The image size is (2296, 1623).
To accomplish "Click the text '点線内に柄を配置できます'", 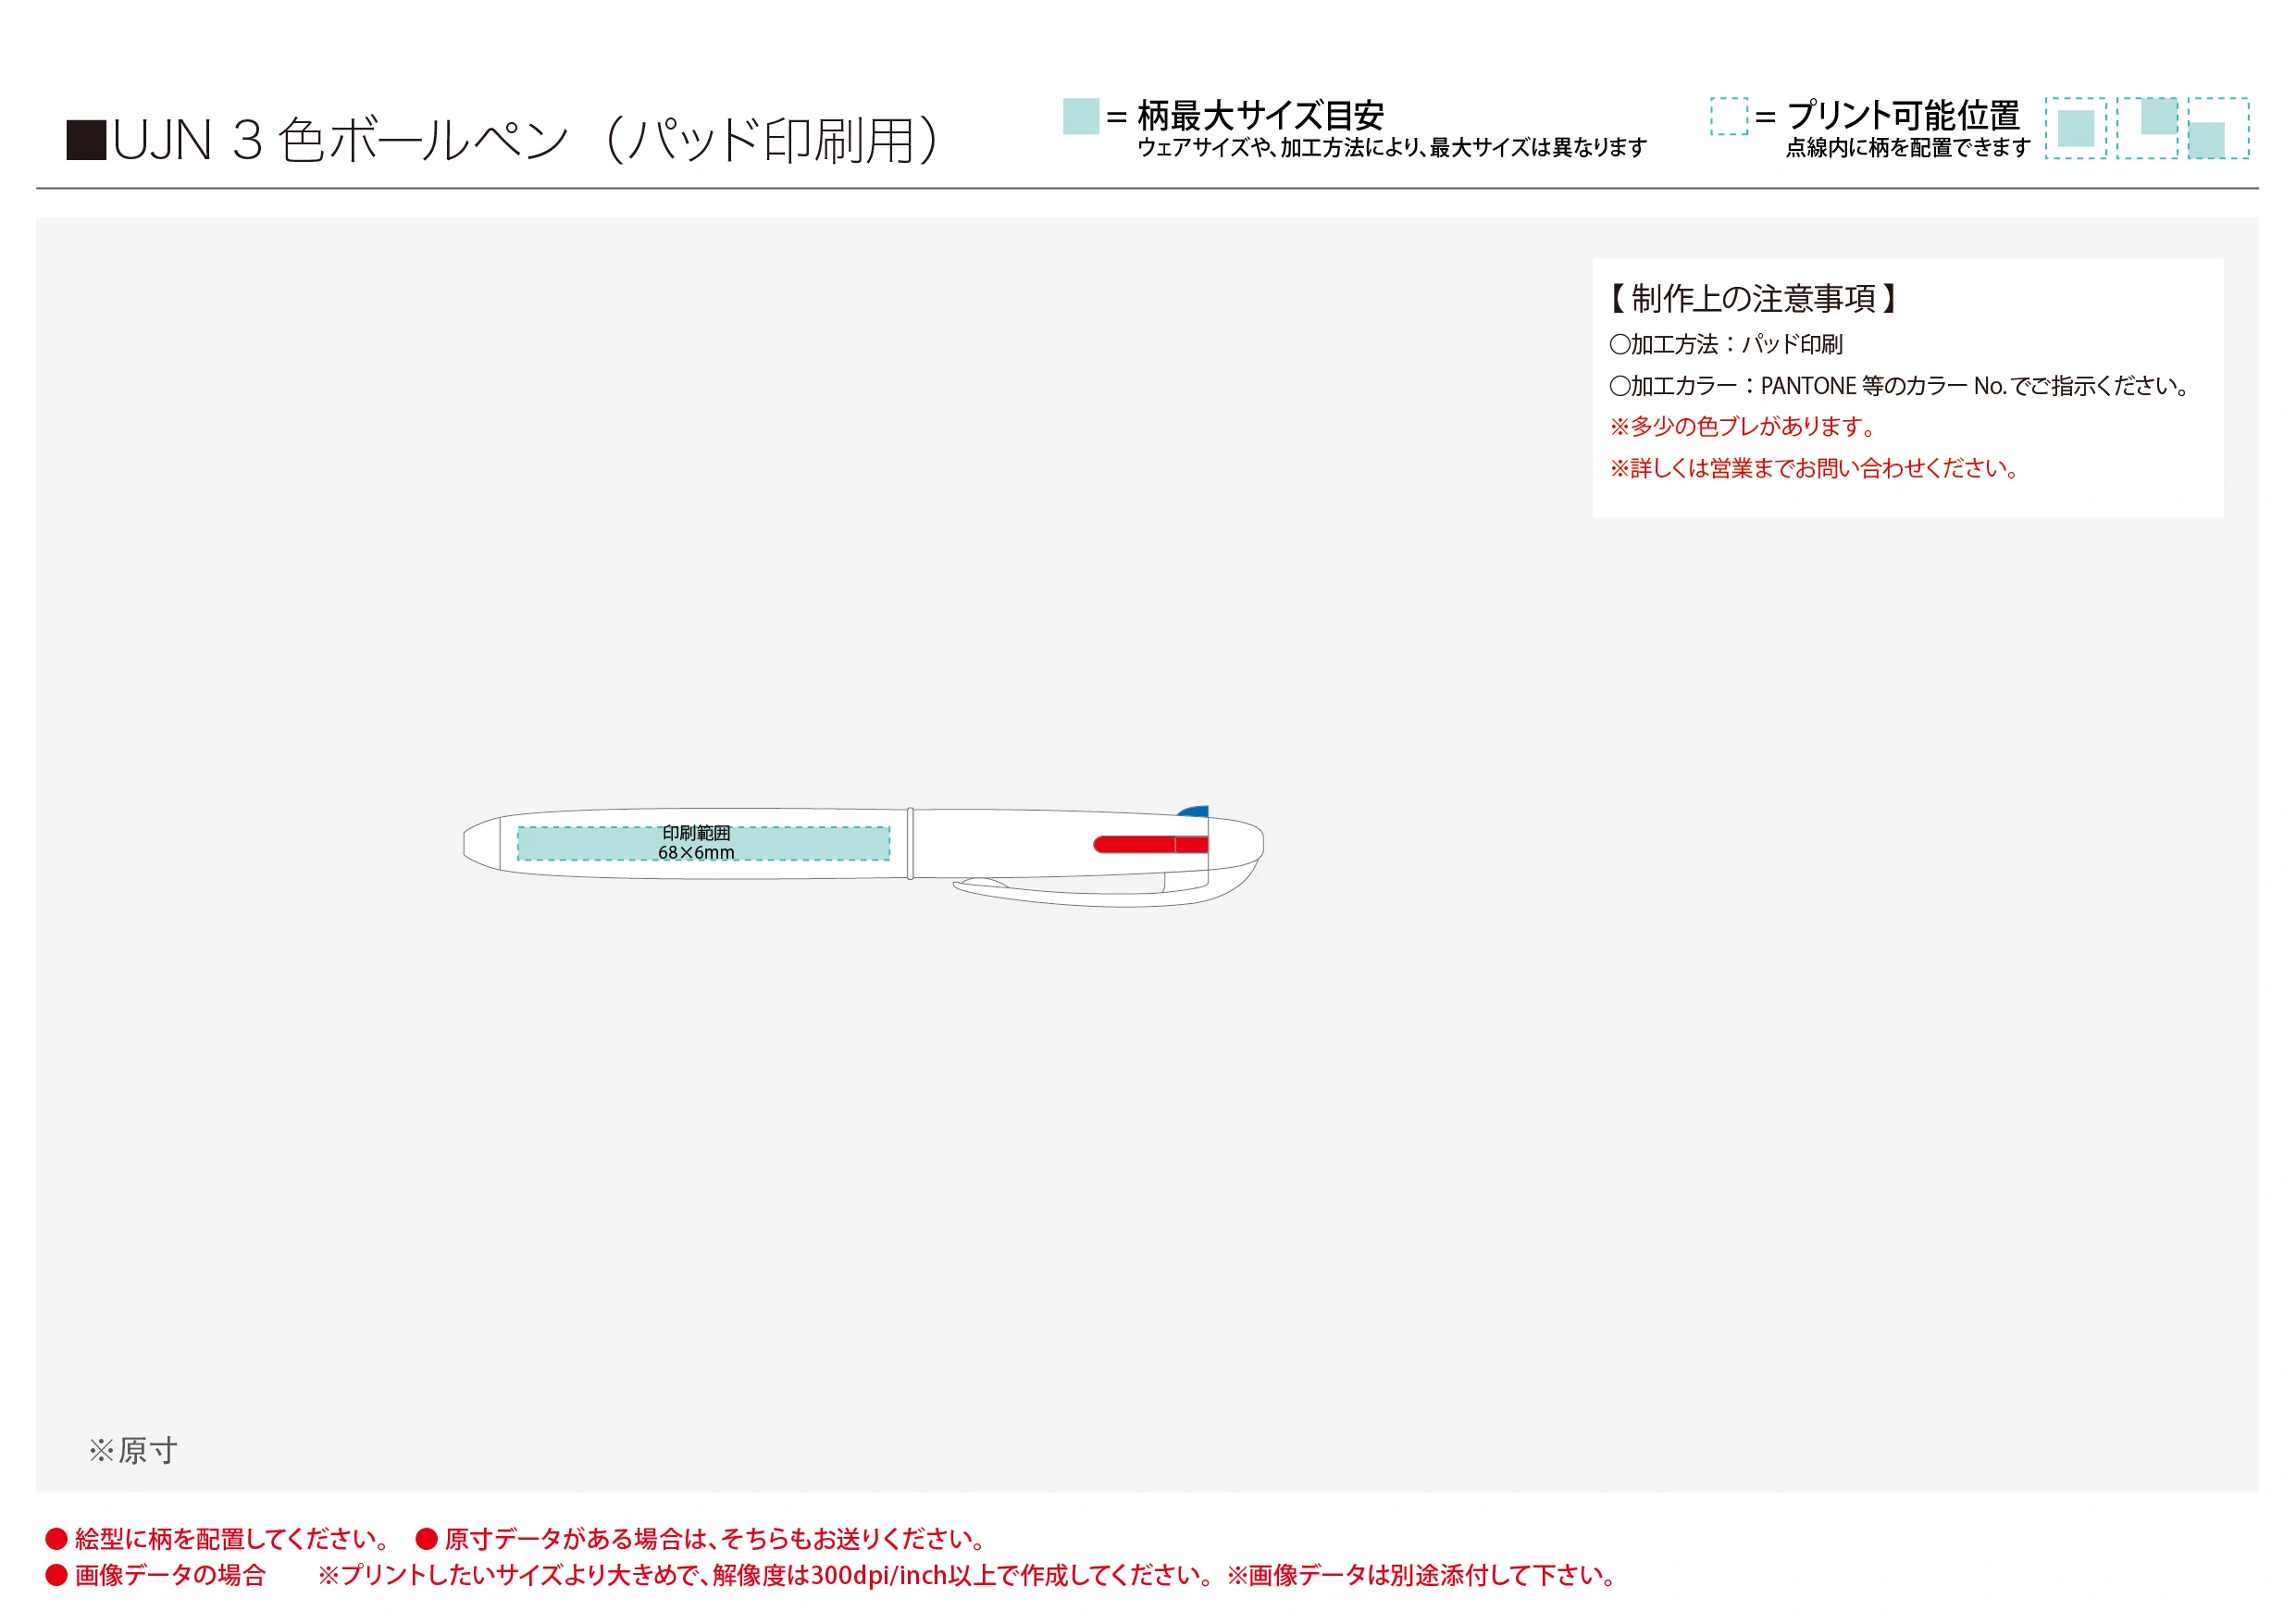I will [1908, 148].
